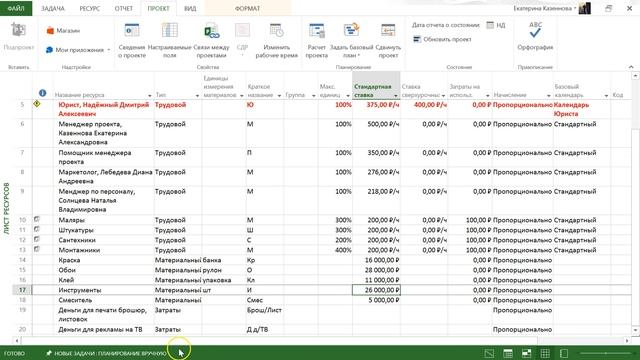Click horizontal scrollbar left arrow

tap(17, 340)
